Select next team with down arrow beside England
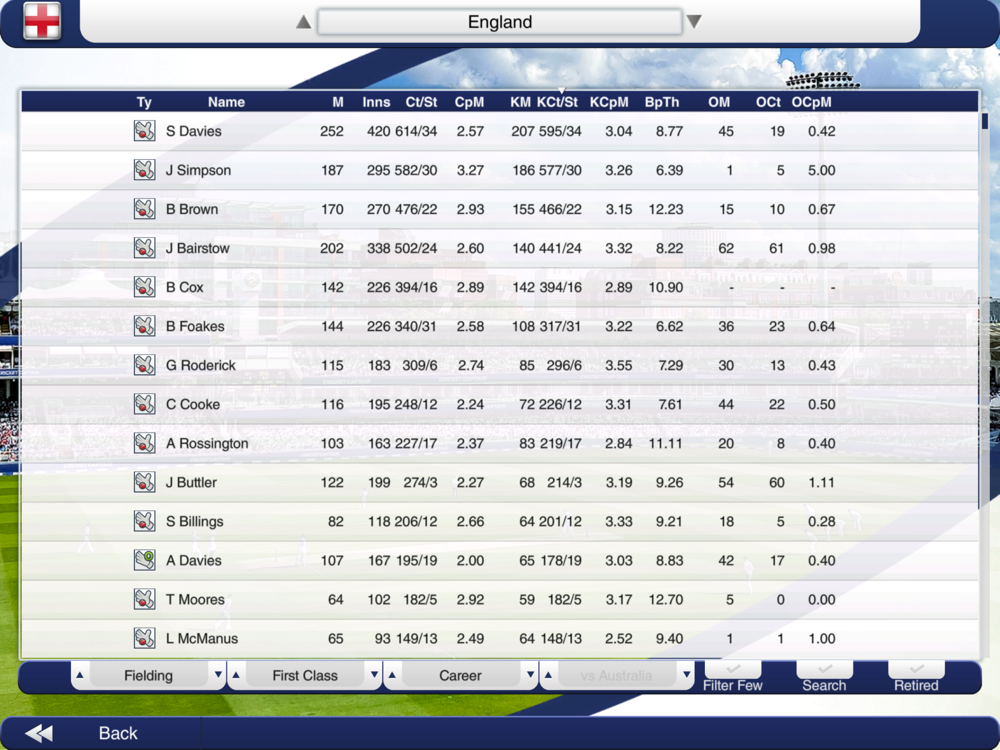The width and height of the screenshot is (1000, 750). click(695, 22)
